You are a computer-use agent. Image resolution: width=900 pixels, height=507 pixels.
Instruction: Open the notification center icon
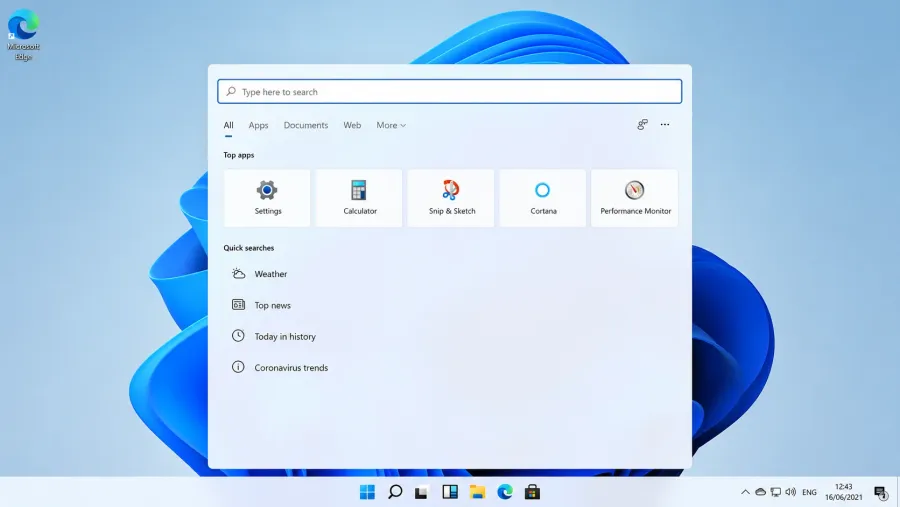[881, 492]
